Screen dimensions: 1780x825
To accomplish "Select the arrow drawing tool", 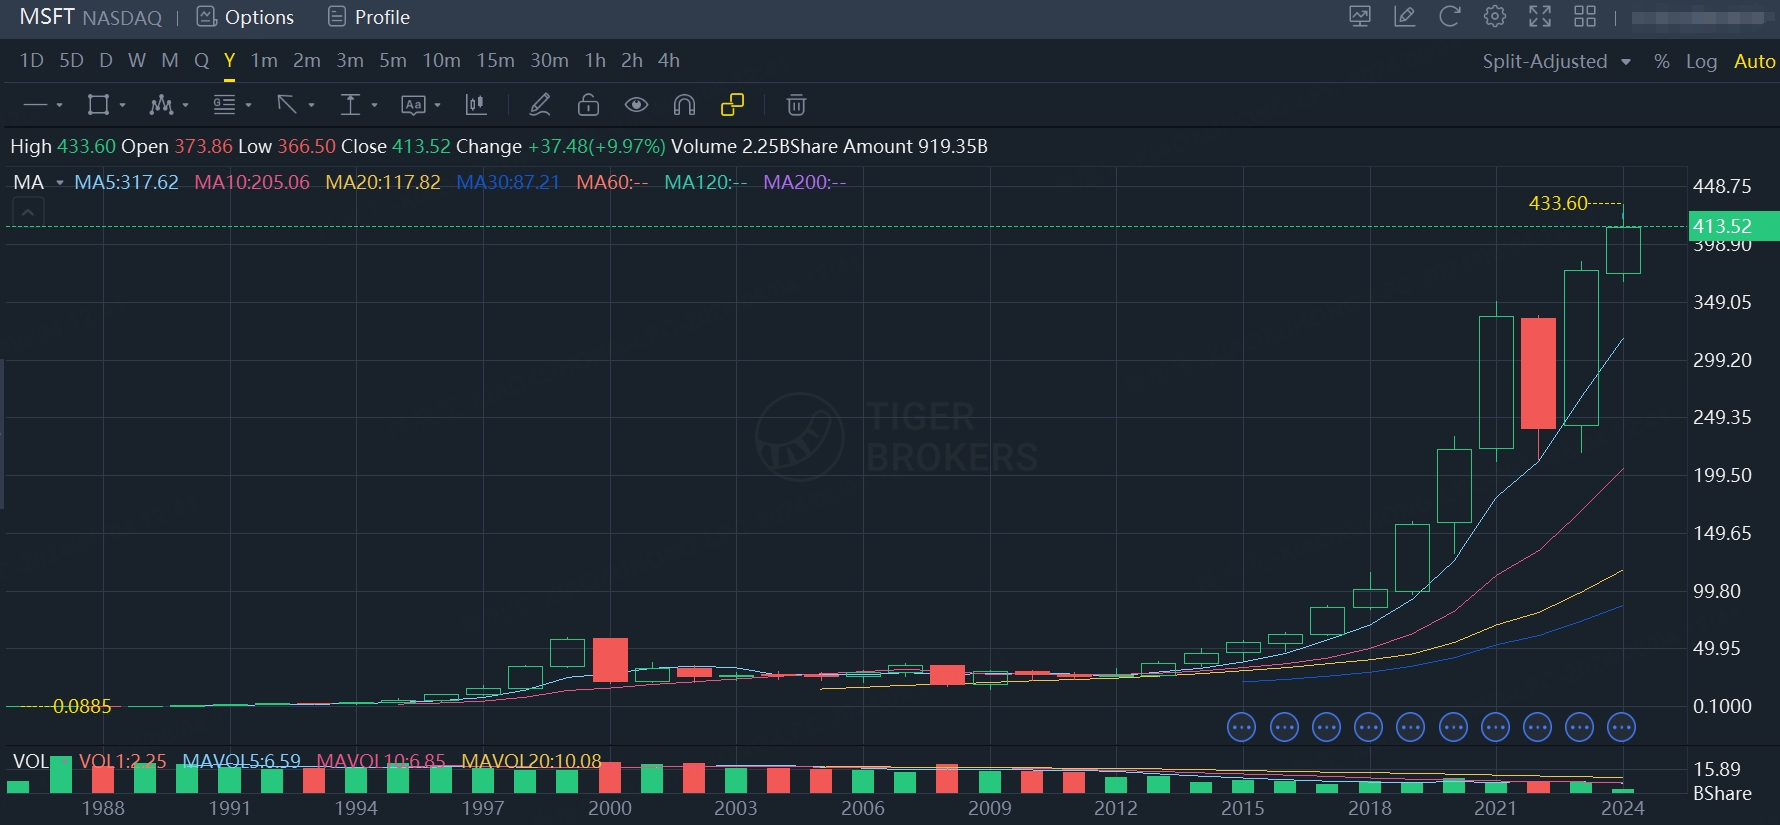I will click(x=287, y=105).
